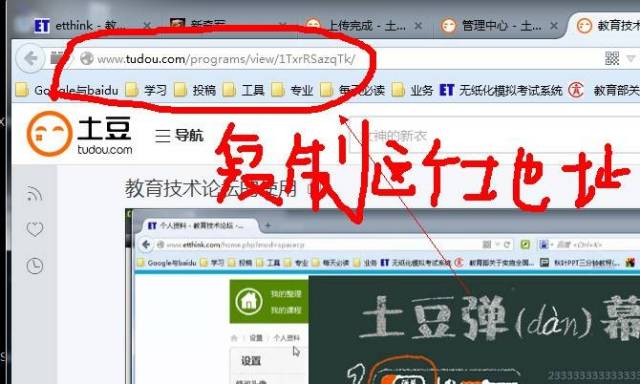Open the 无纸化模拟考试系统 bookmark
The height and width of the screenshot is (384, 640).
501,90
